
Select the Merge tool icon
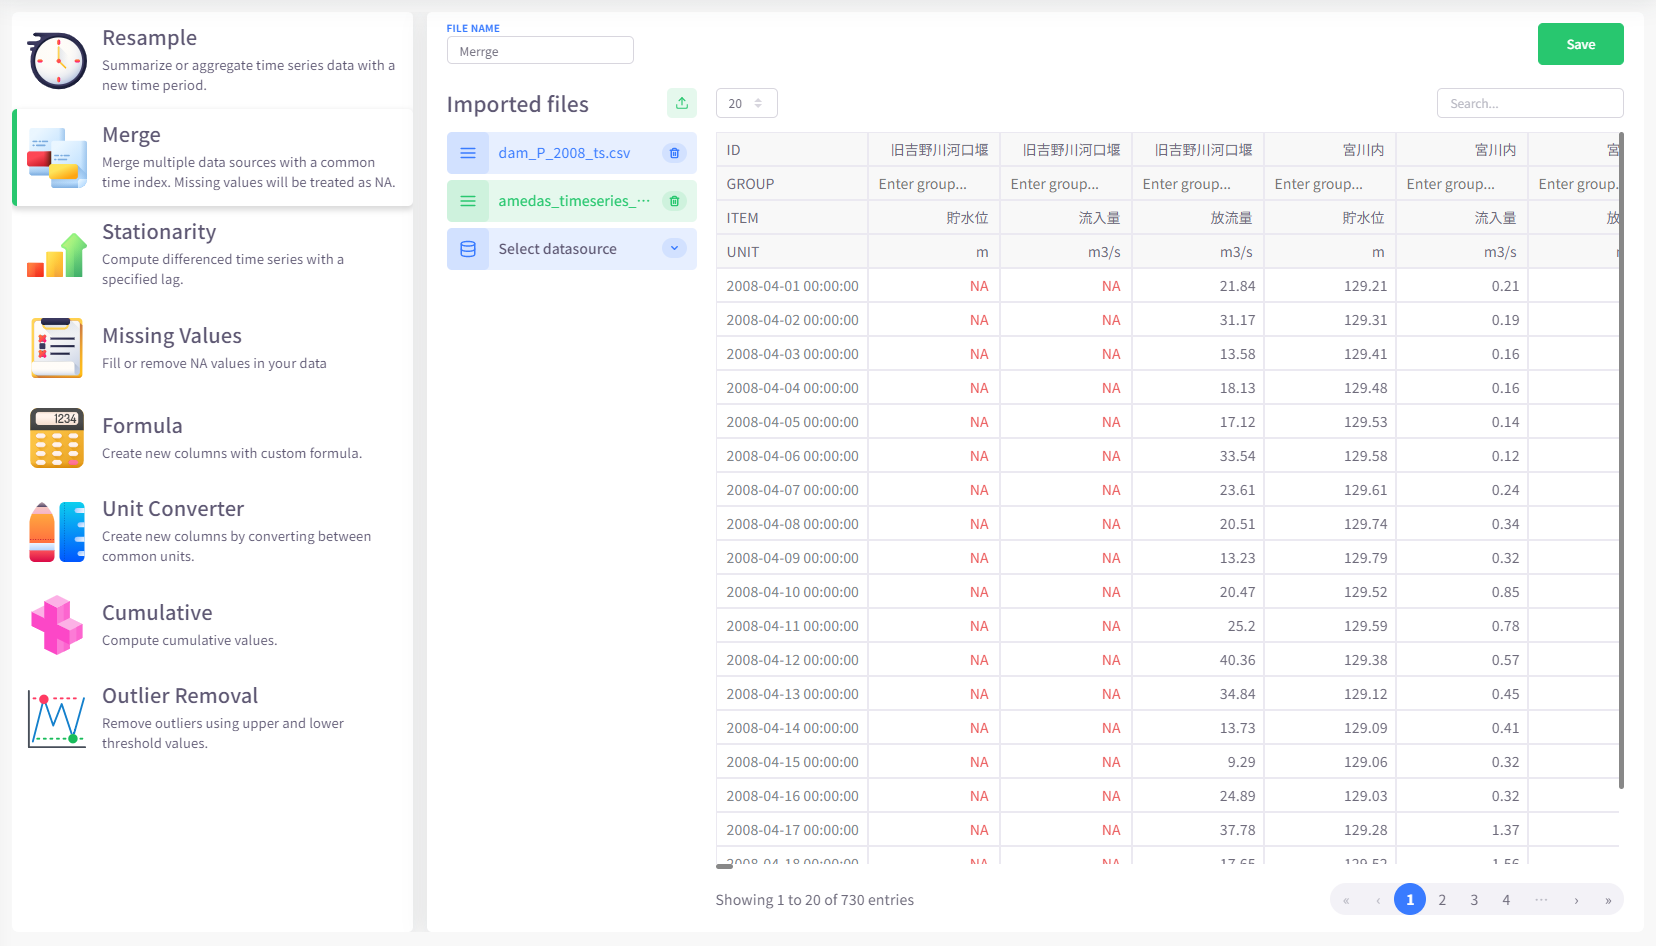coord(57,158)
